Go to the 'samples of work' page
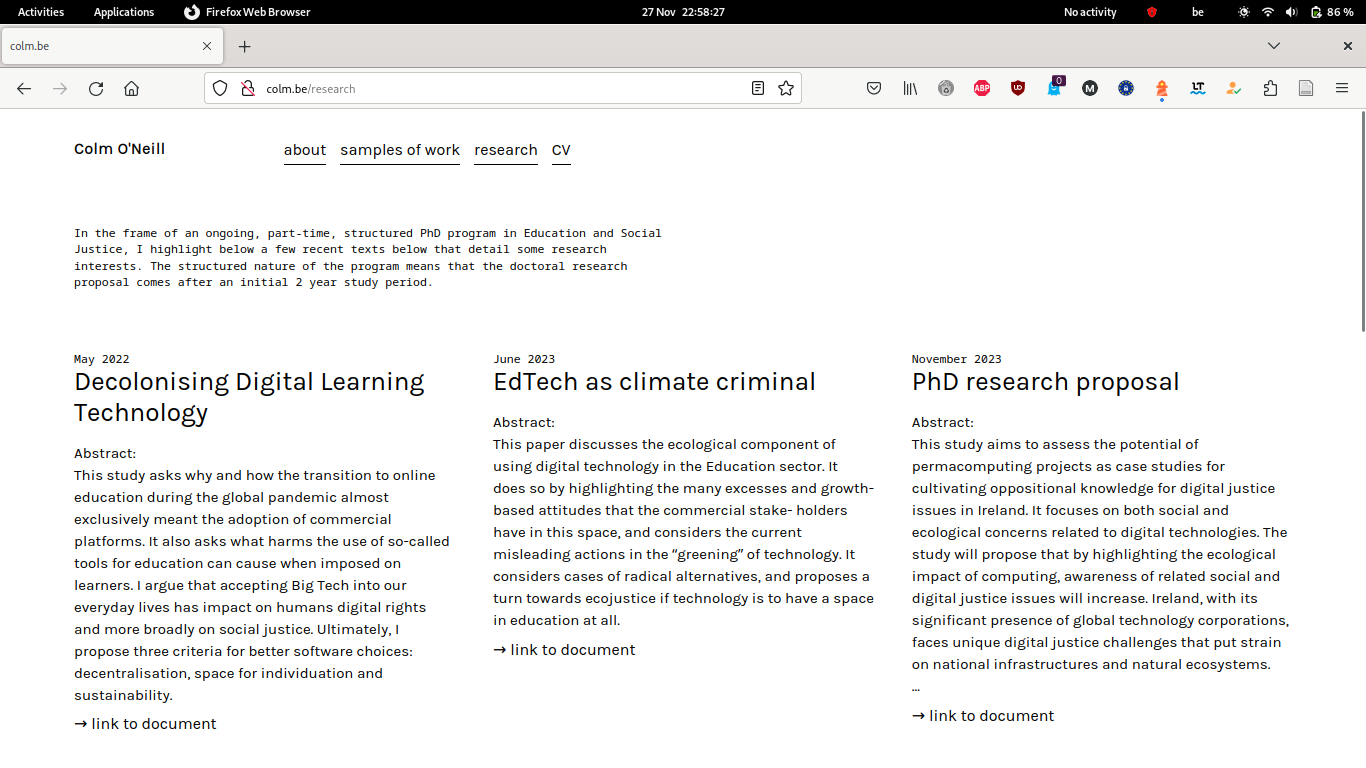 coord(400,150)
